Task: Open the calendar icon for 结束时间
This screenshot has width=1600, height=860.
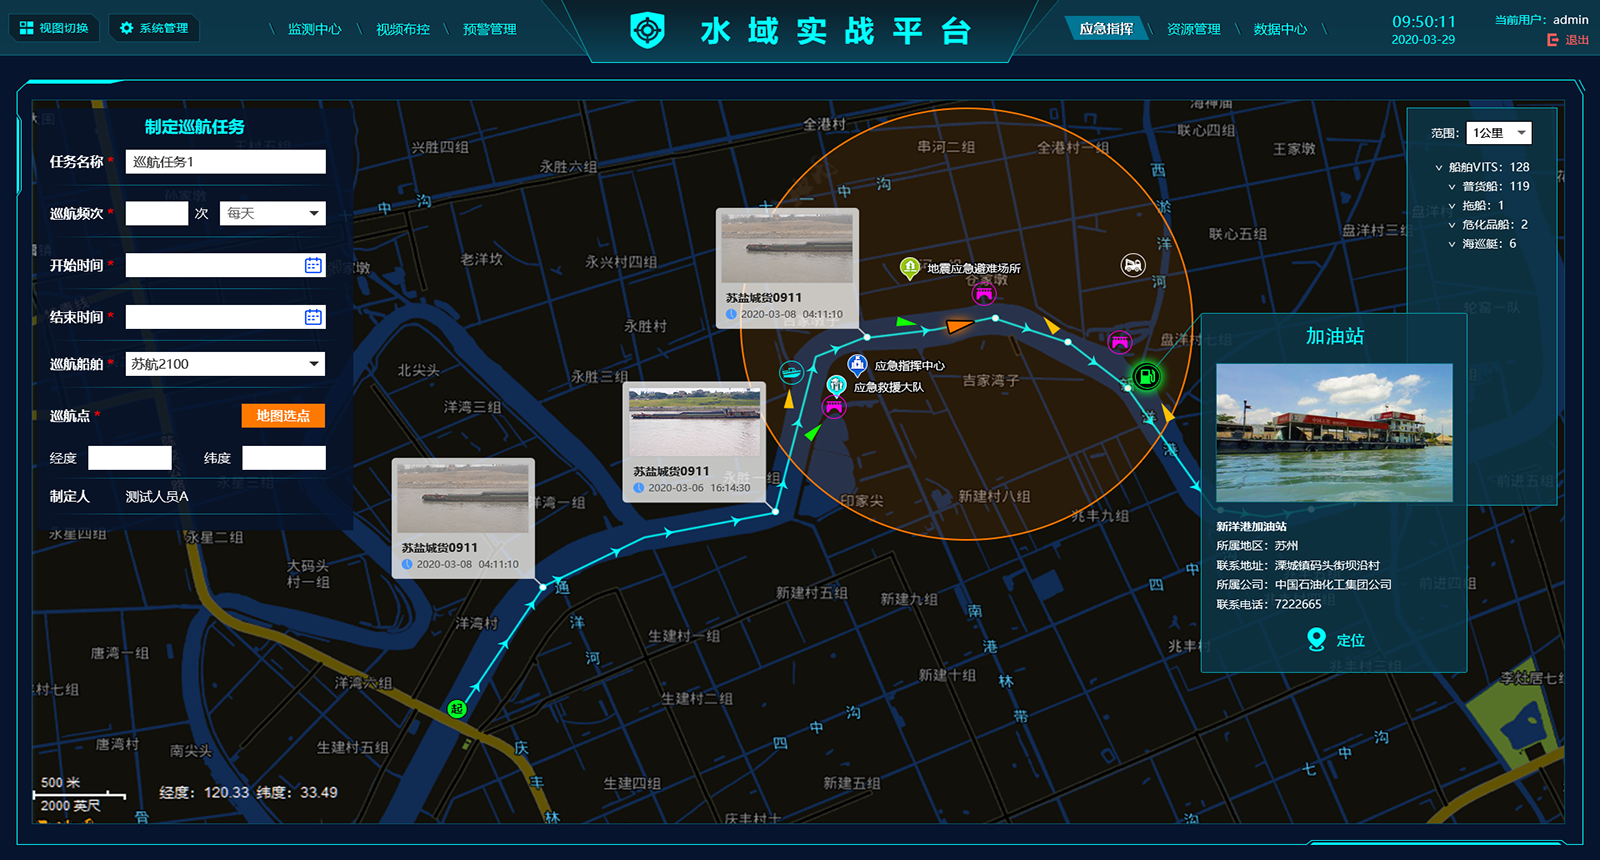Action: pos(313,317)
